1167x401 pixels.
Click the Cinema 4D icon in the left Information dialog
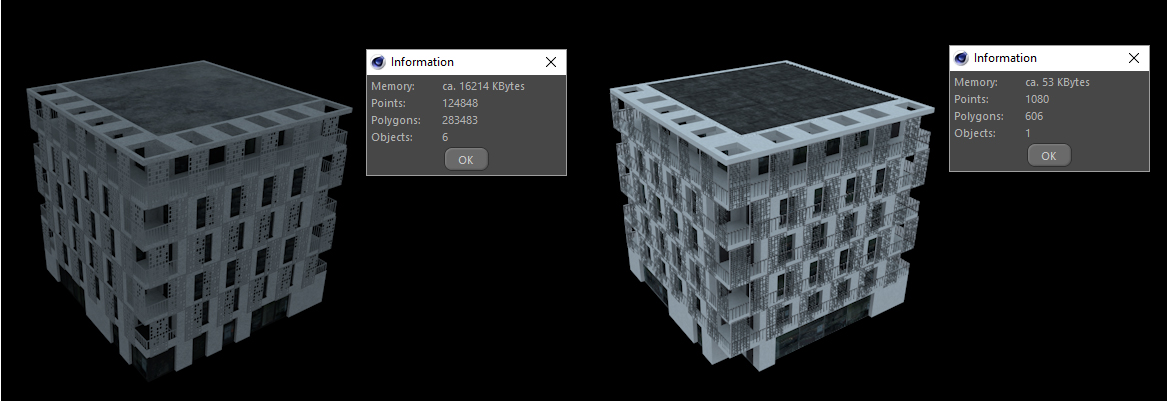coord(378,62)
